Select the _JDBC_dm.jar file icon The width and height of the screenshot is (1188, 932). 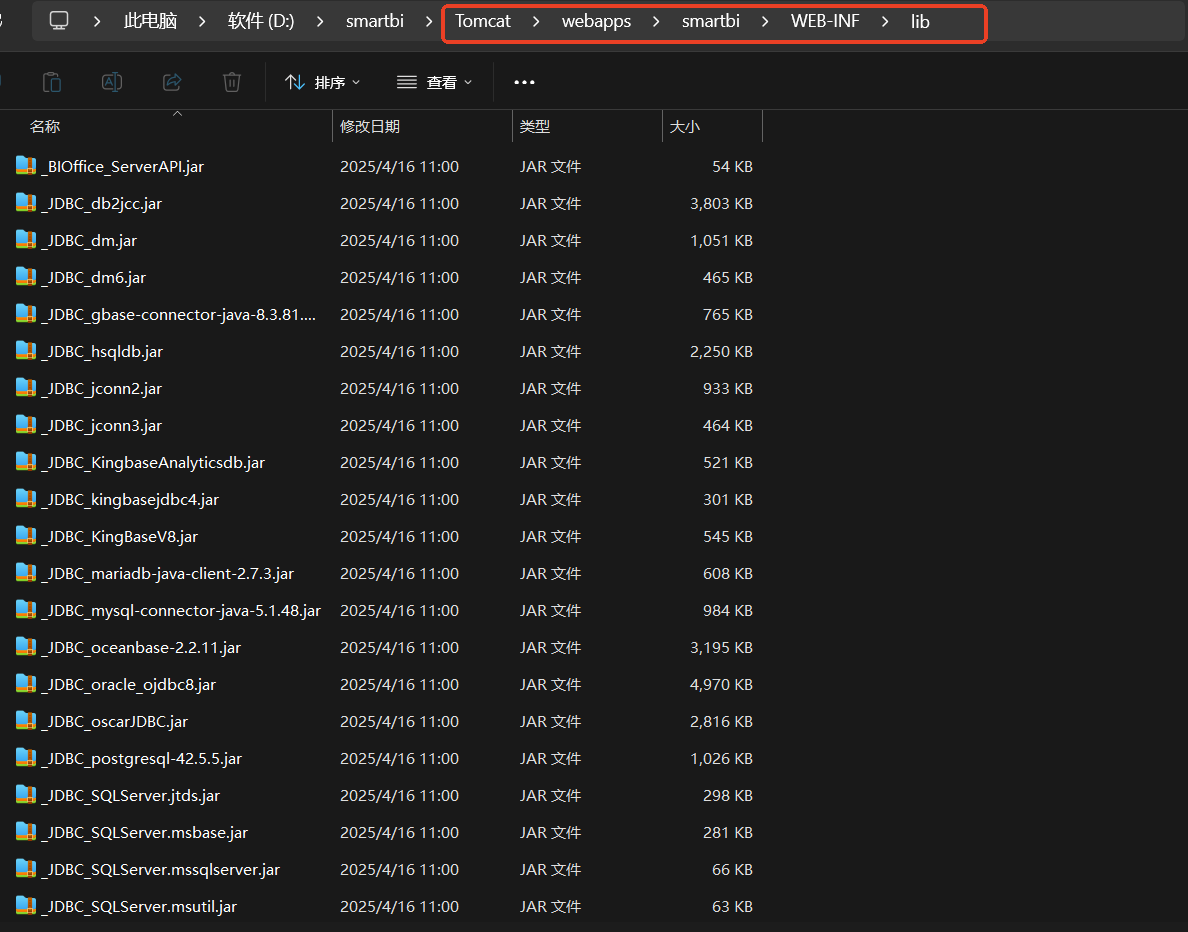pyautogui.click(x=26, y=240)
